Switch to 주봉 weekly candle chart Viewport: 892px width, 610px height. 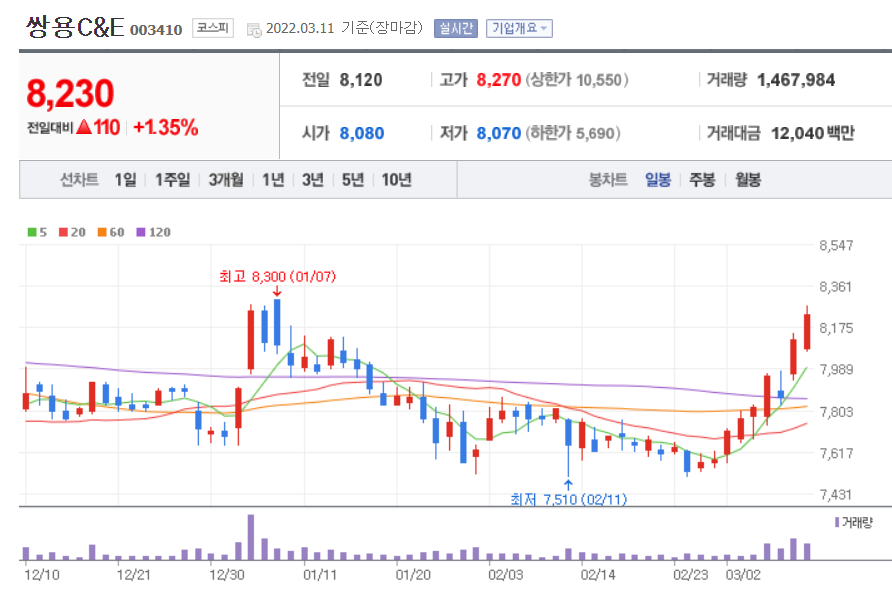tap(702, 180)
